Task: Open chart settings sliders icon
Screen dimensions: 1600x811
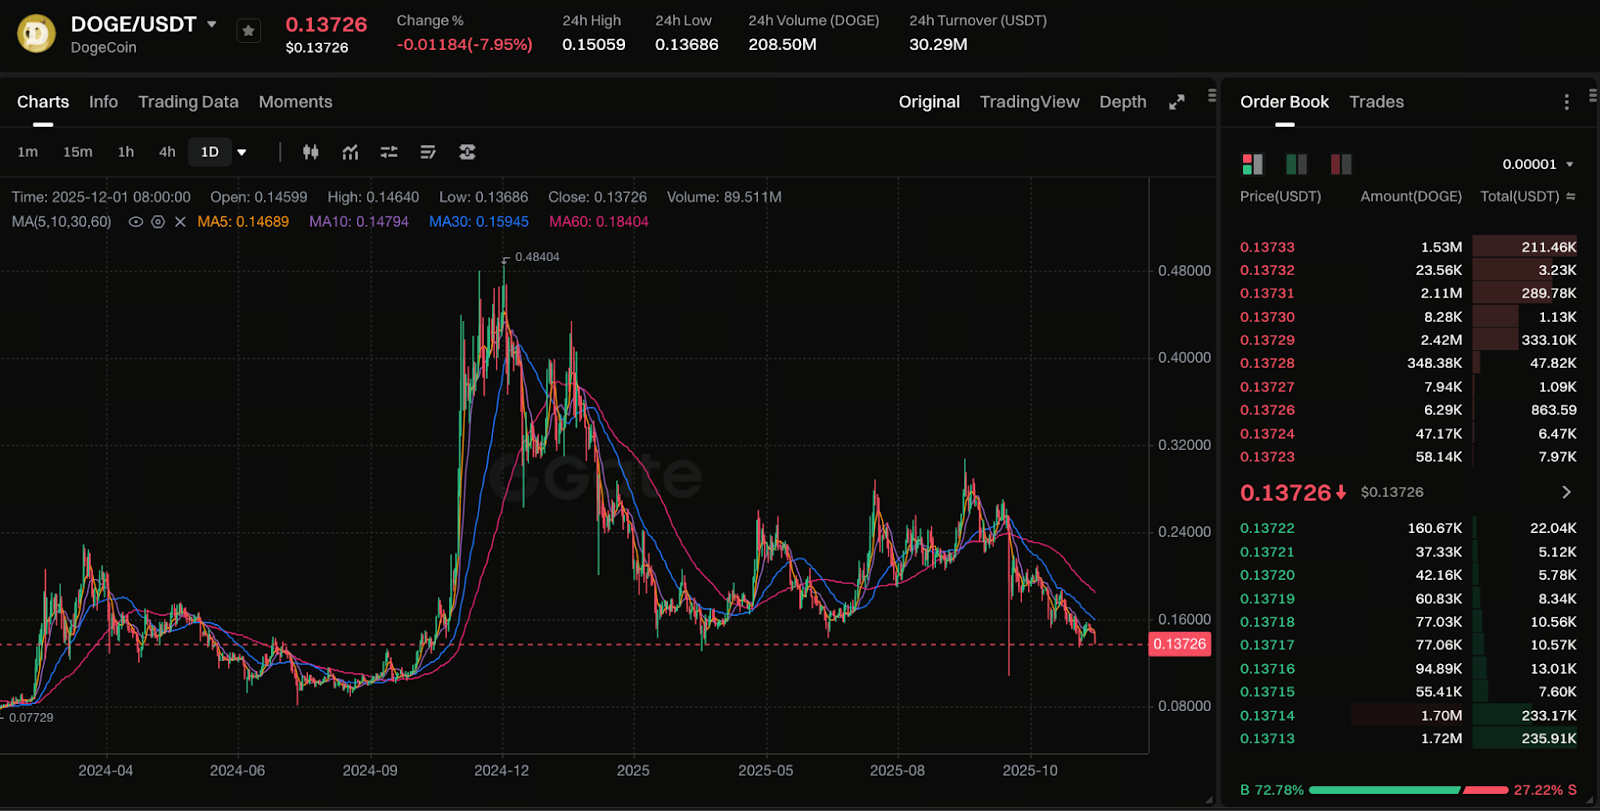Action: click(389, 152)
